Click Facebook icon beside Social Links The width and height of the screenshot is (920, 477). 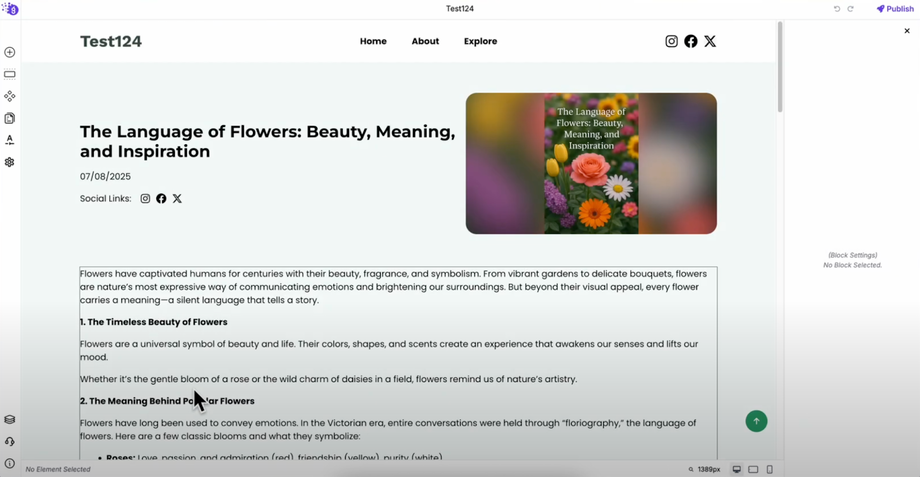[161, 198]
